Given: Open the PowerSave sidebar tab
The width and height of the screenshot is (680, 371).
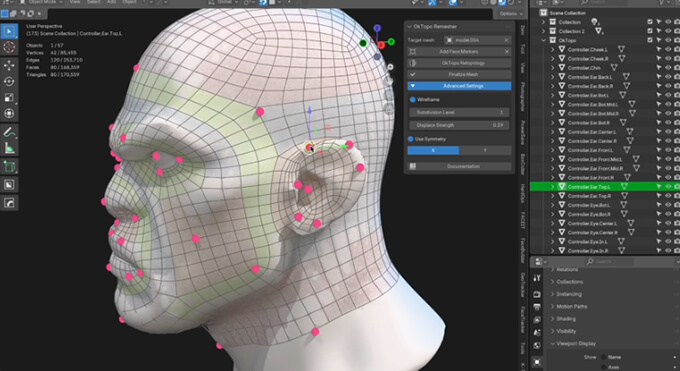Looking at the screenshot, I should 523,132.
